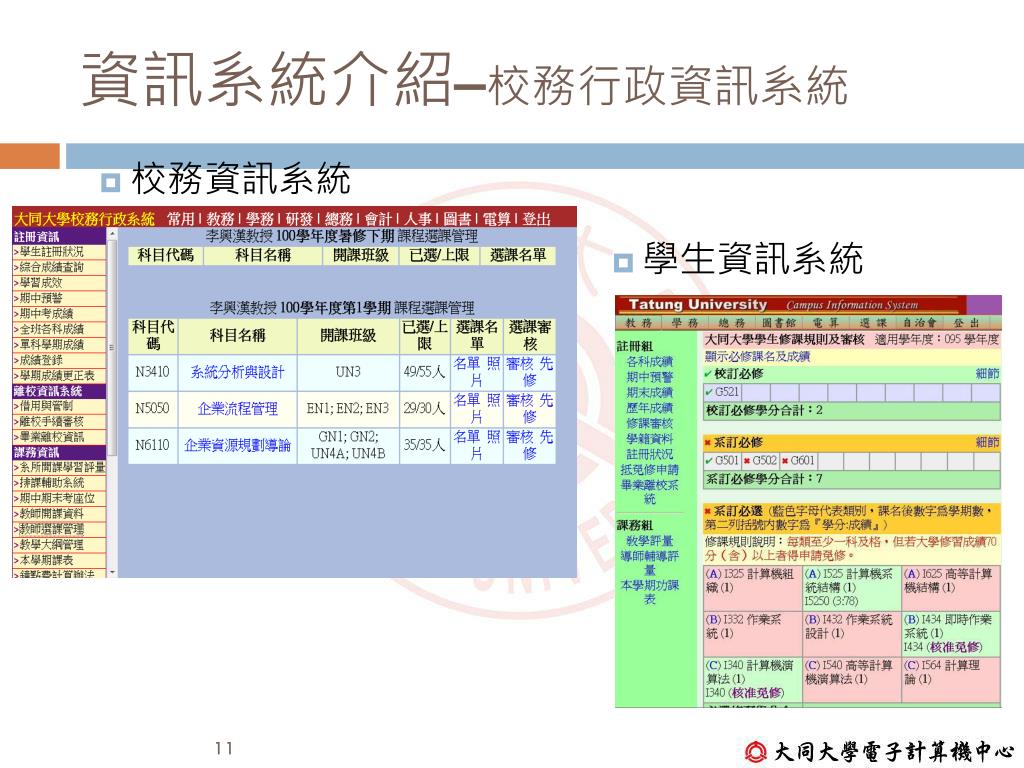This screenshot has width=1024, height=768.
Task: Select 研發 in the red top menu
Action: 298,219
